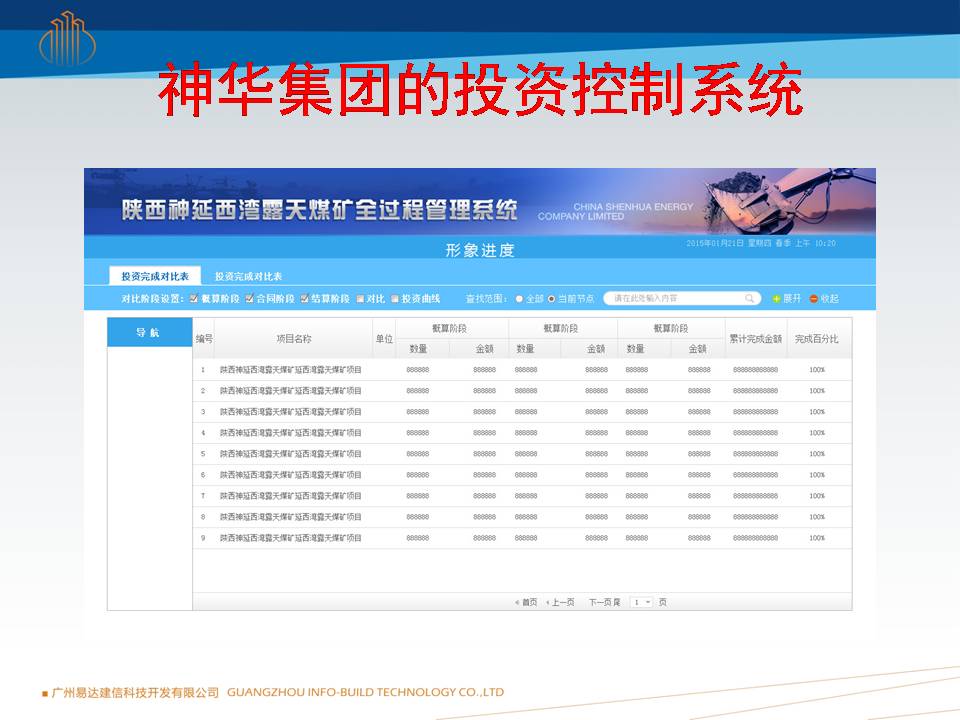Select the active white 投资完成对比表 tab
The image size is (960, 720).
tap(155, 276)
